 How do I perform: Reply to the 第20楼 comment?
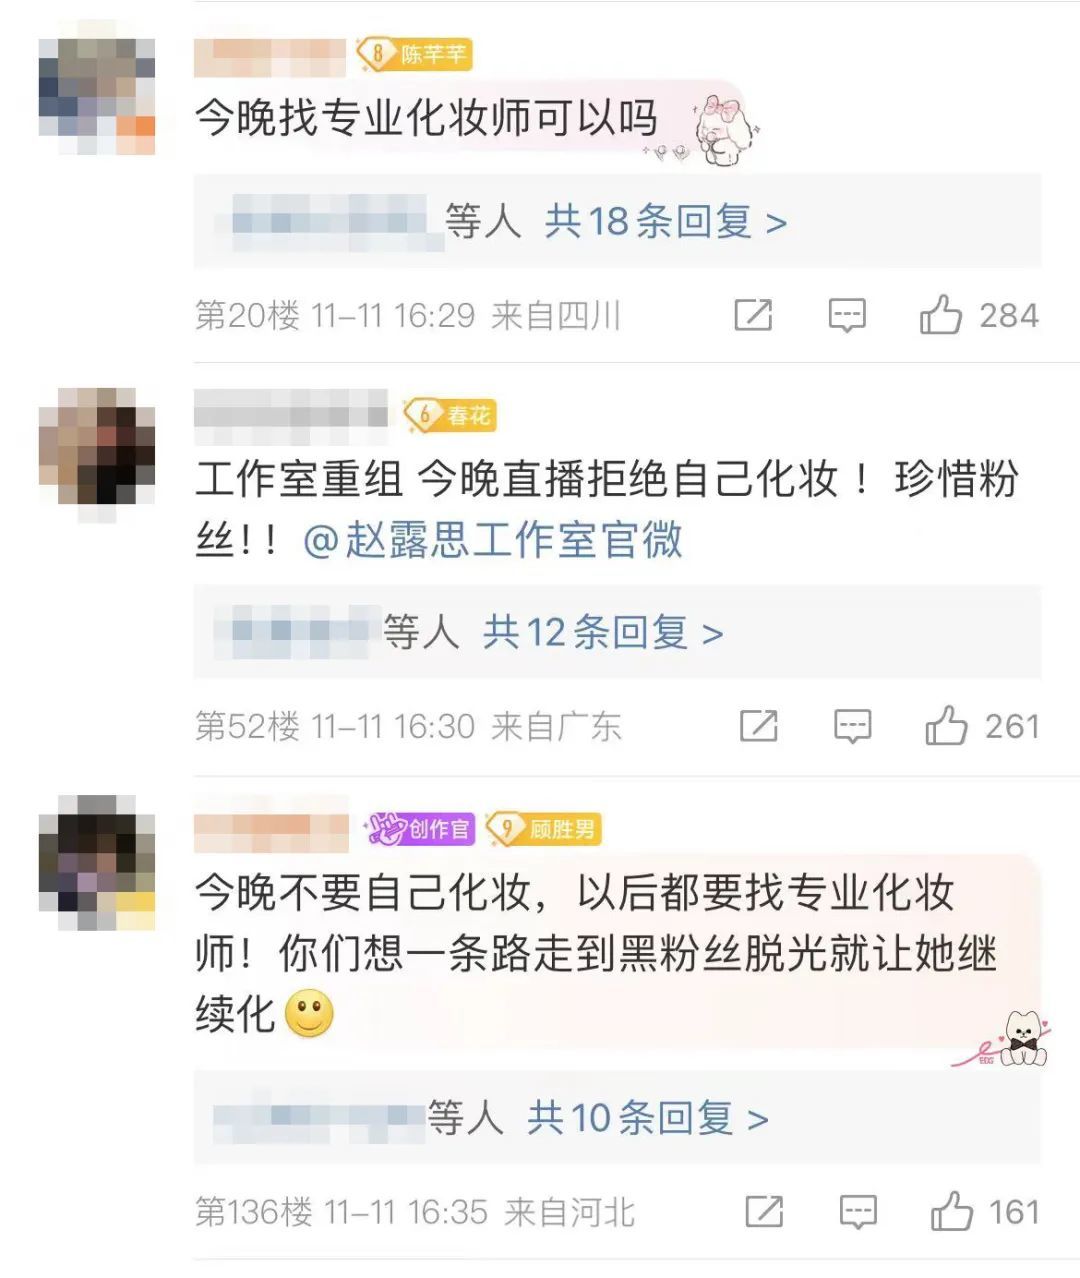(x=847, y=316)
